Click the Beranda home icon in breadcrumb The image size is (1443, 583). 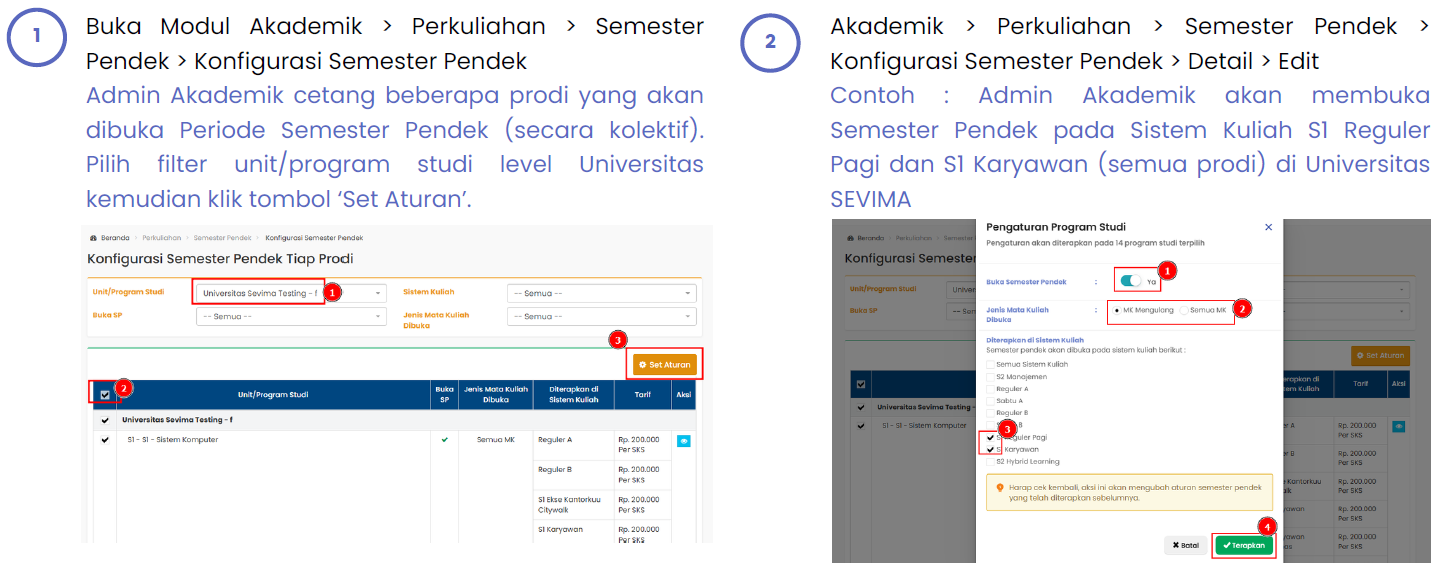93,238
